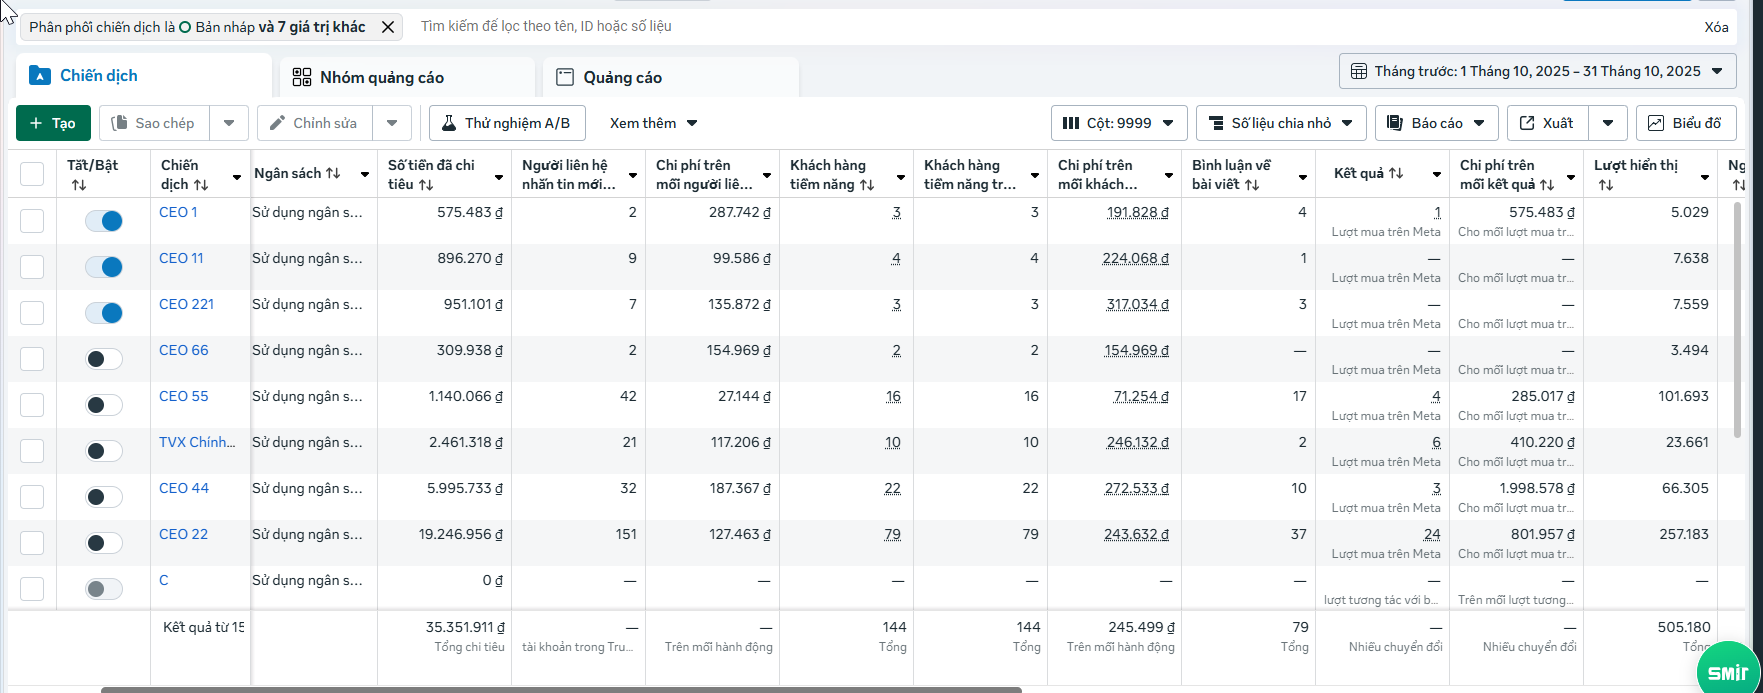Image resolution: width=1763 pixels, height=693 pixels.
Task: Open the CEO 22 campaign link
Action: click(x=184, y=534)
